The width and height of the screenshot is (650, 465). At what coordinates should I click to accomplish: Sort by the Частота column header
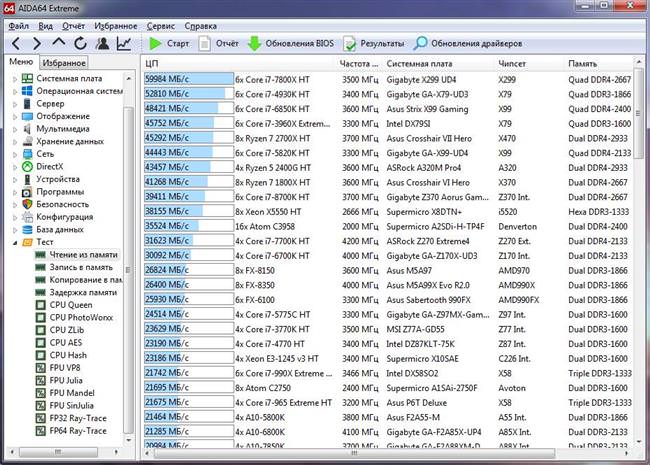click(359, 63)
